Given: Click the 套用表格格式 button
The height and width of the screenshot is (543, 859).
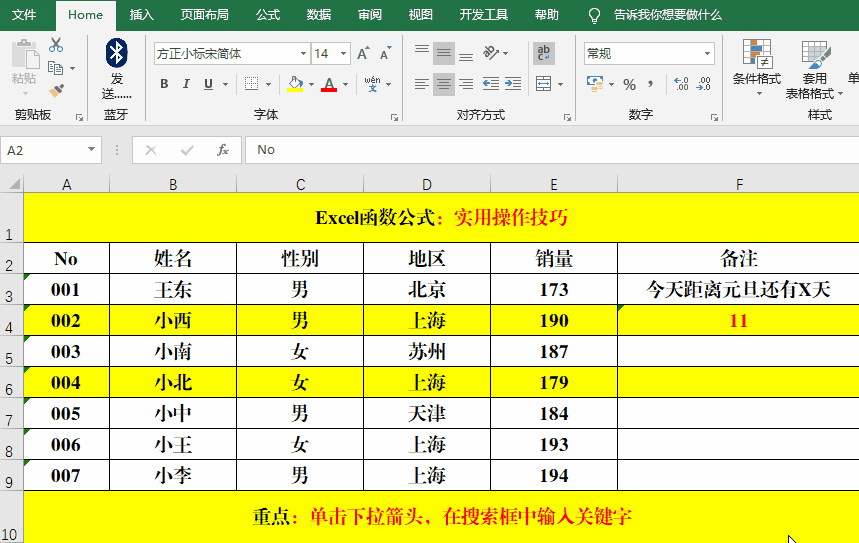Looking at the screenshot, I should click(813, 68).
